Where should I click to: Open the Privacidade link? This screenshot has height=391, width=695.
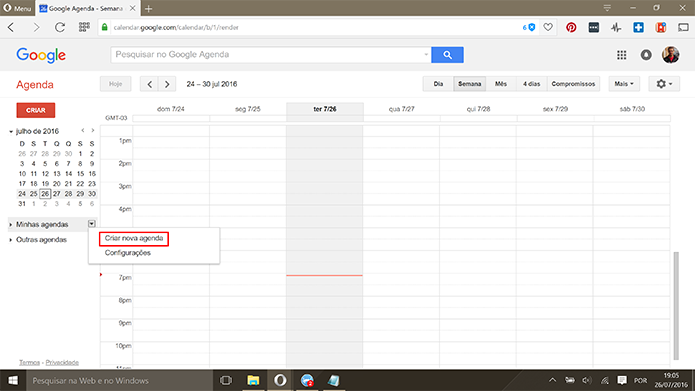[x=62, y=363]
